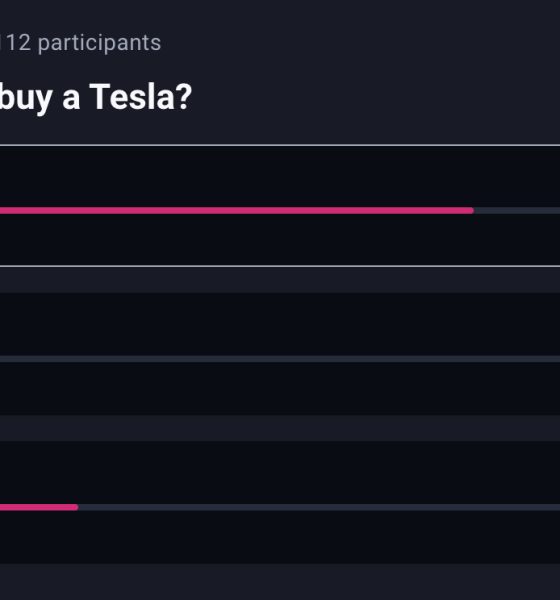
Task: Click the area above the second option's bar
Action: (x=280, y=324)
